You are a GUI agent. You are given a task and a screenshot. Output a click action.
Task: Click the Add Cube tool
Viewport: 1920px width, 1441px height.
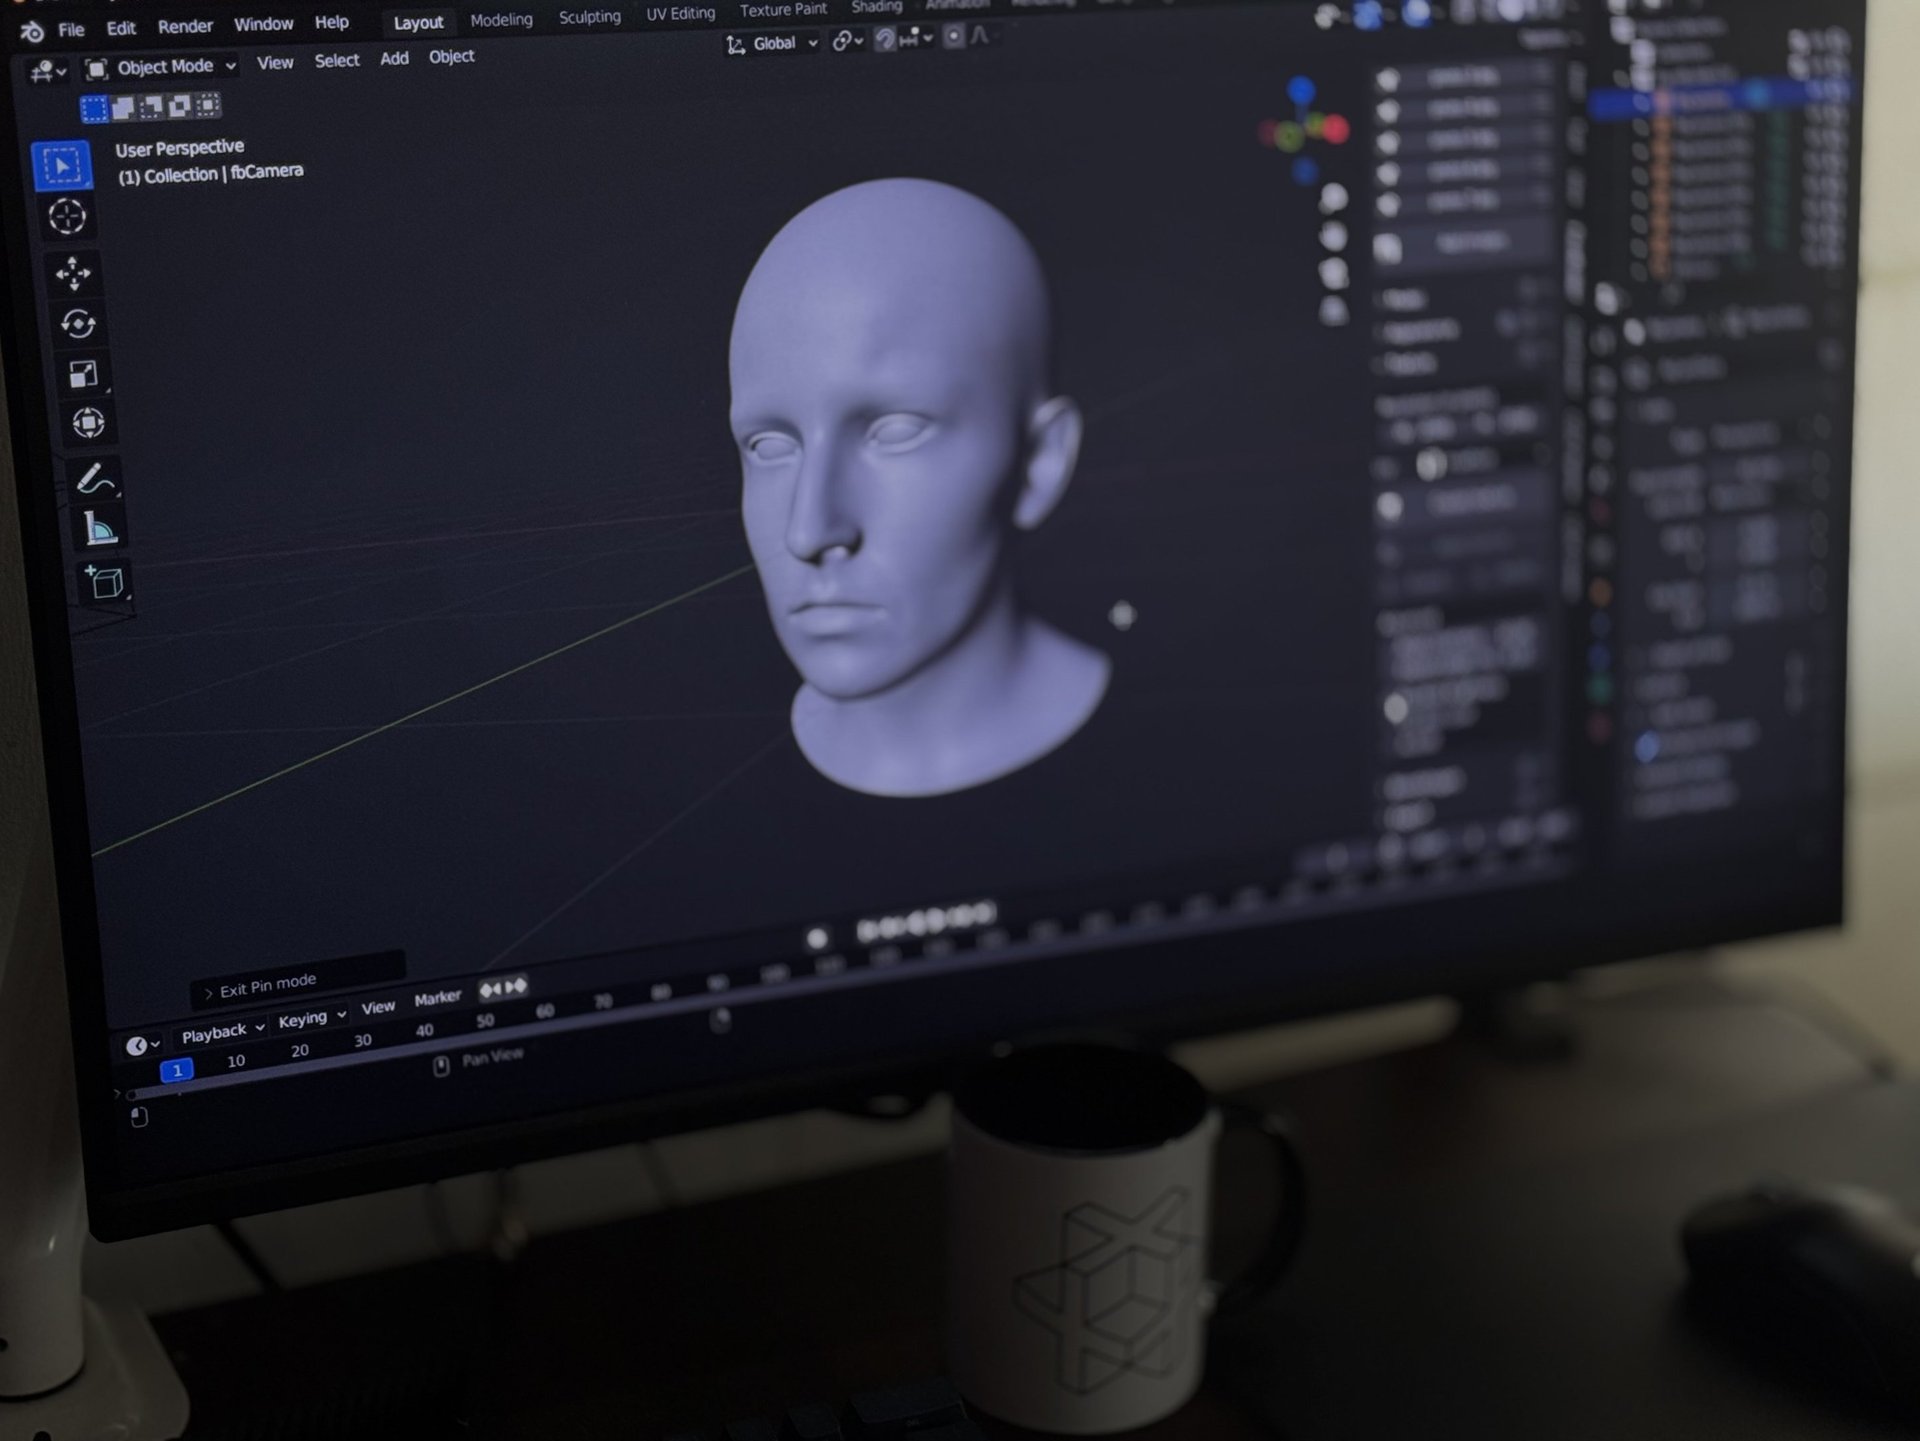click(105, 581)
